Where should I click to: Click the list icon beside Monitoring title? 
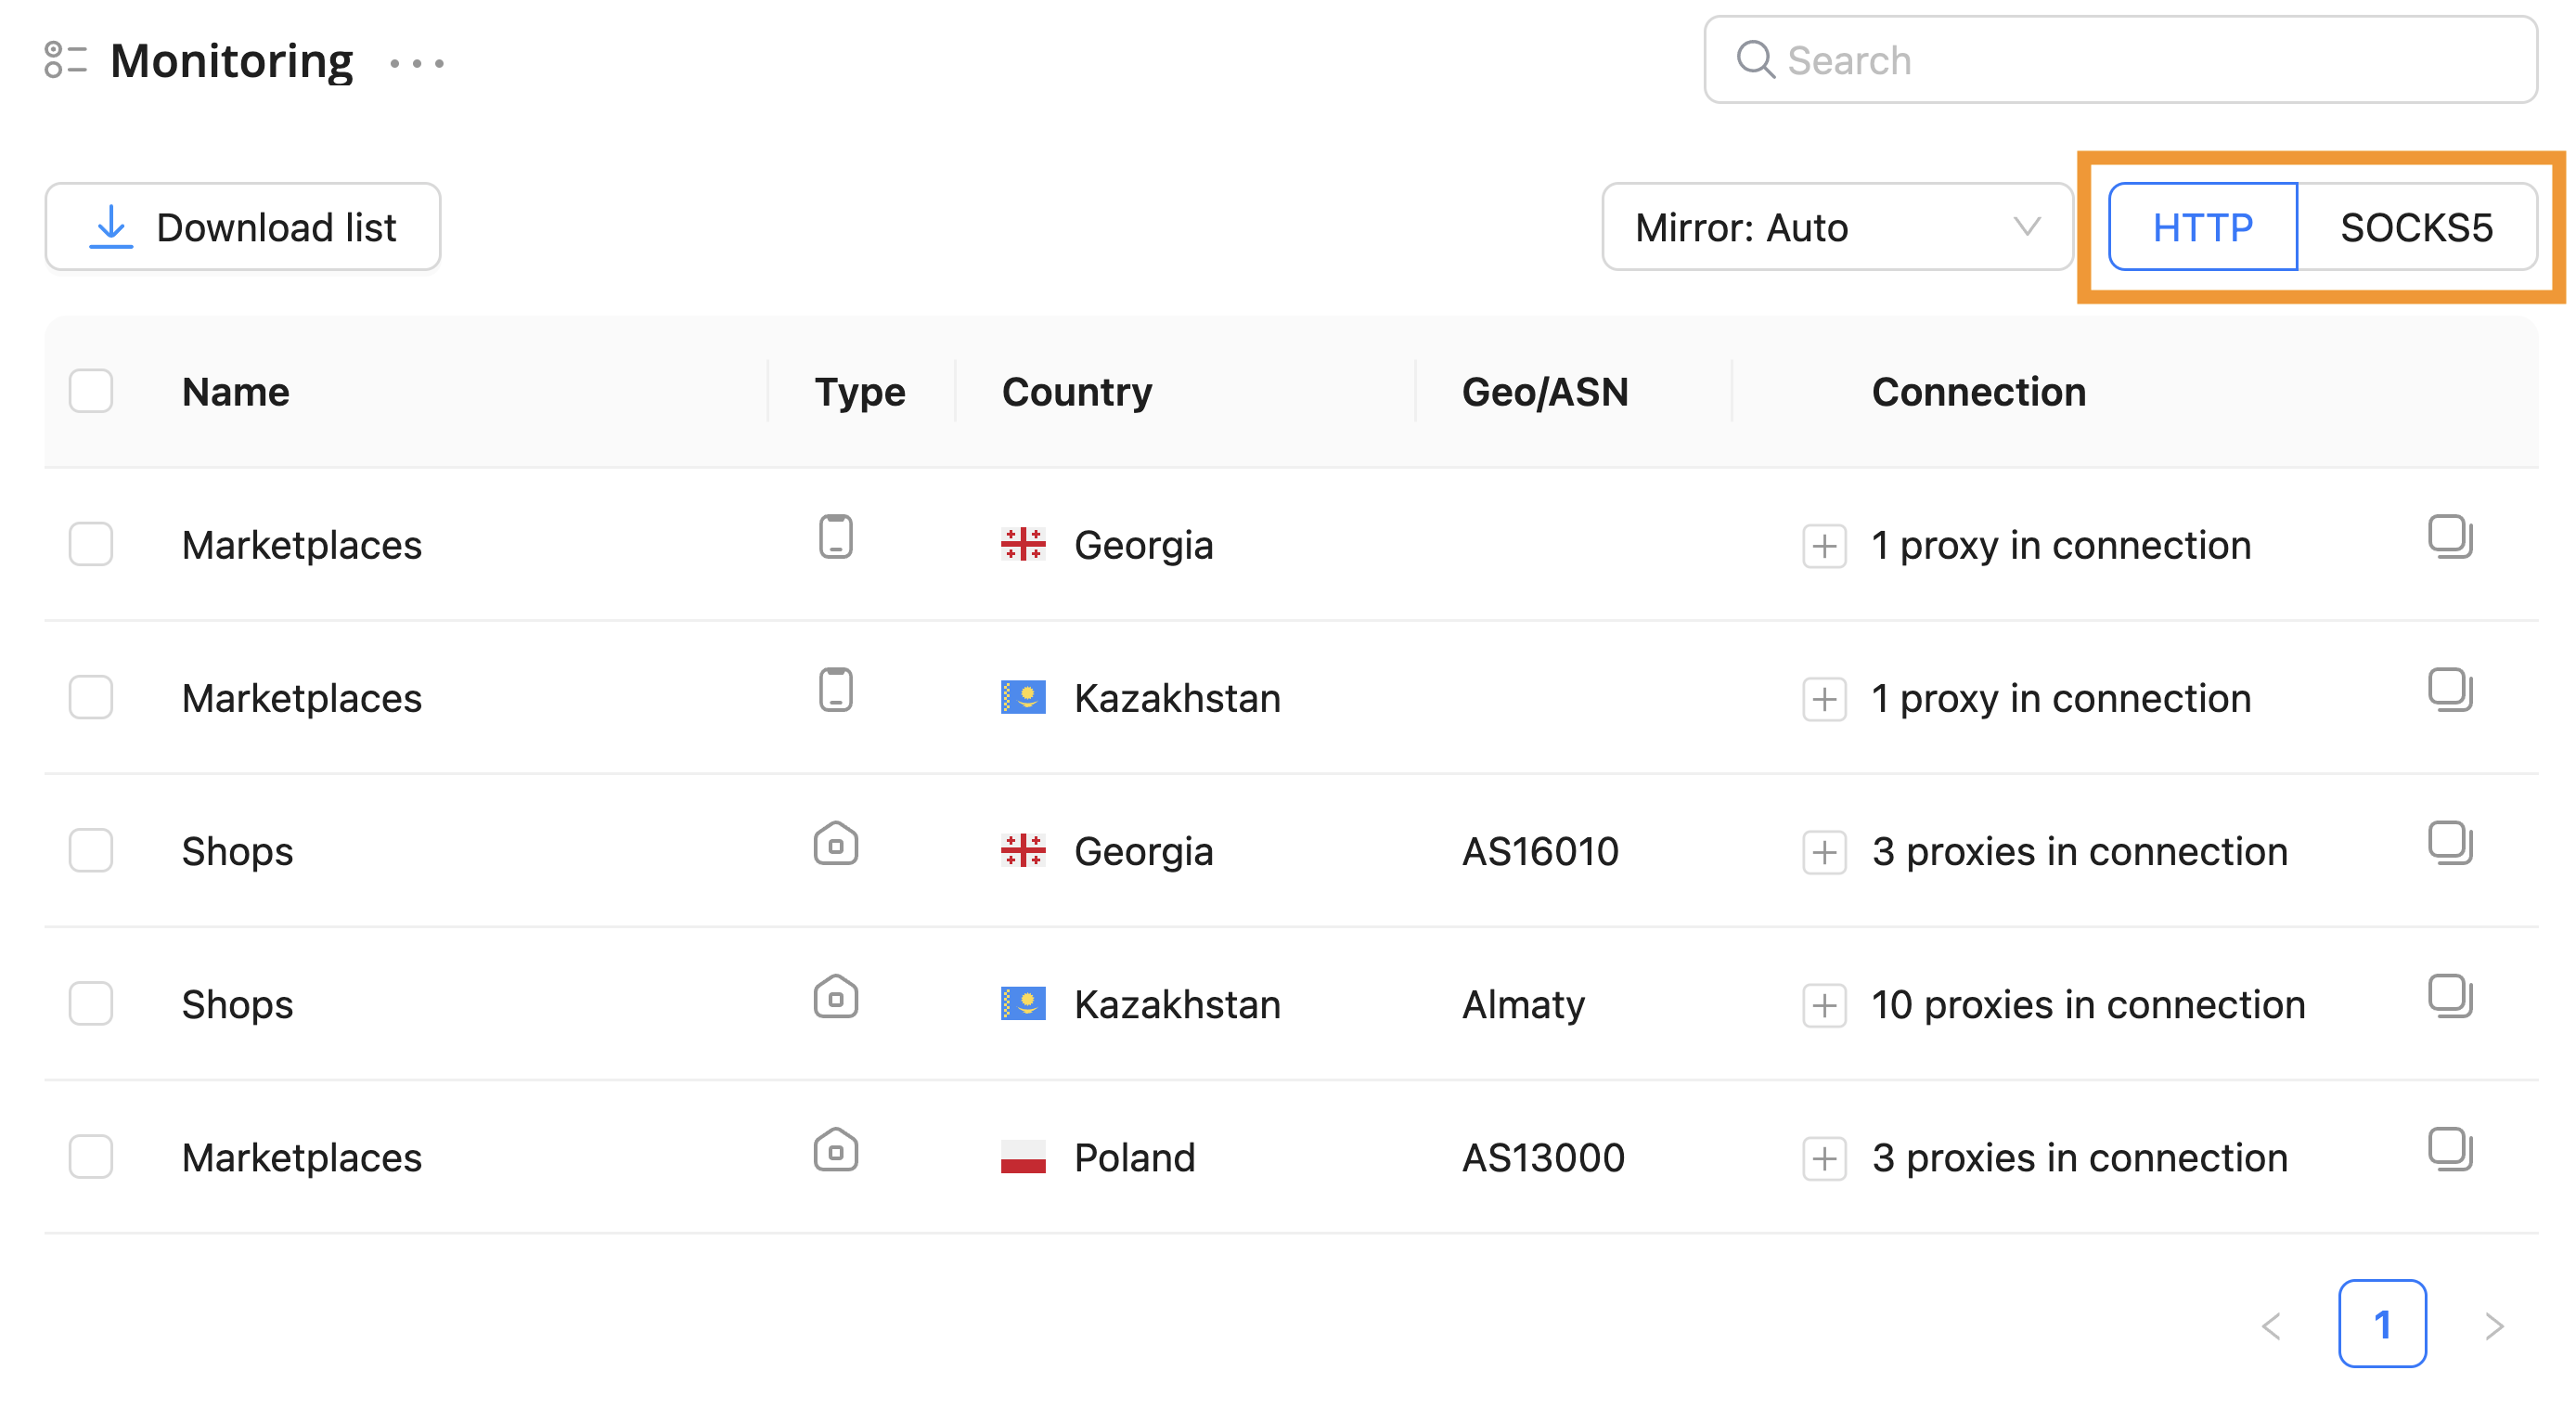pos(66,60)
